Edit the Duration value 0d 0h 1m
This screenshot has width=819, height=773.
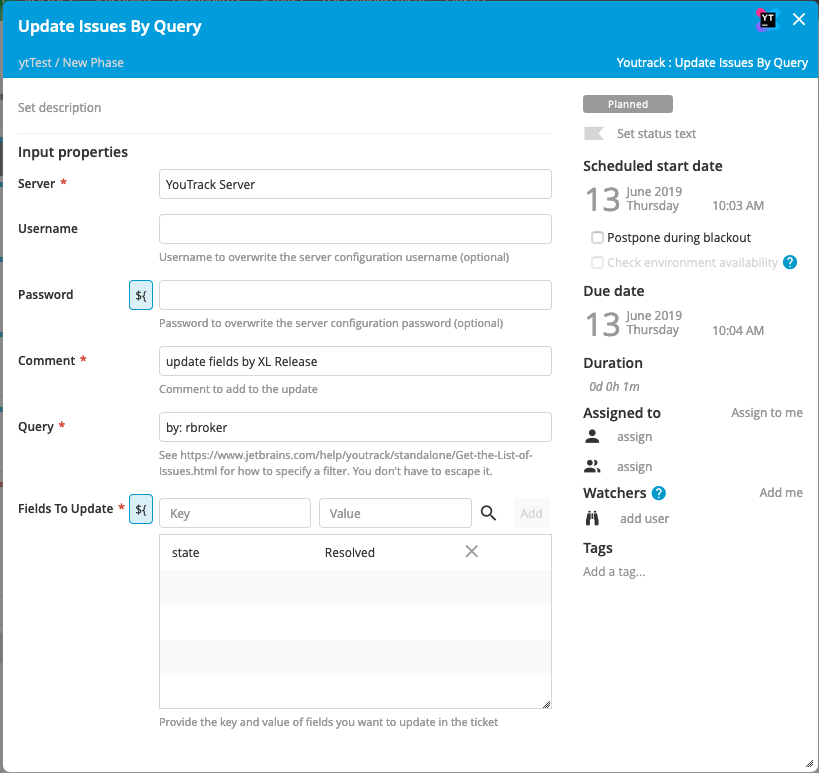[x=614, y=386]
